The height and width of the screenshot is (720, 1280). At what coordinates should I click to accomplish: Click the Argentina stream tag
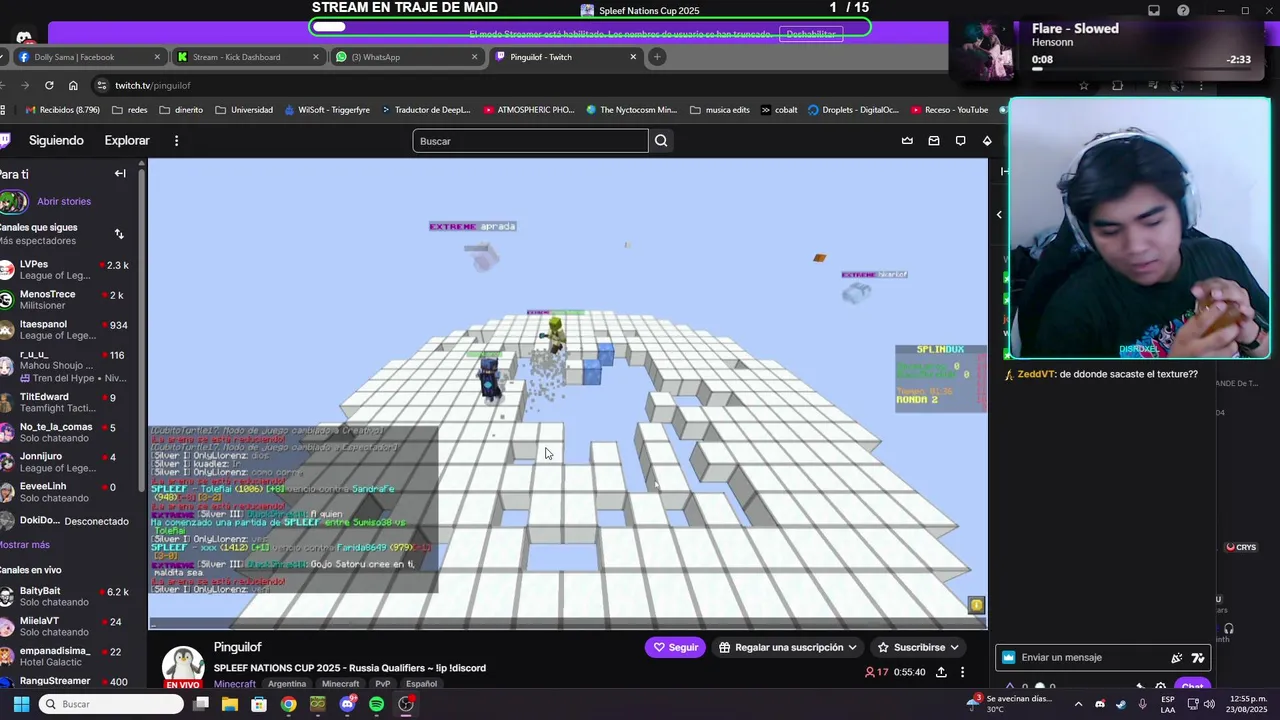[287, 684]
